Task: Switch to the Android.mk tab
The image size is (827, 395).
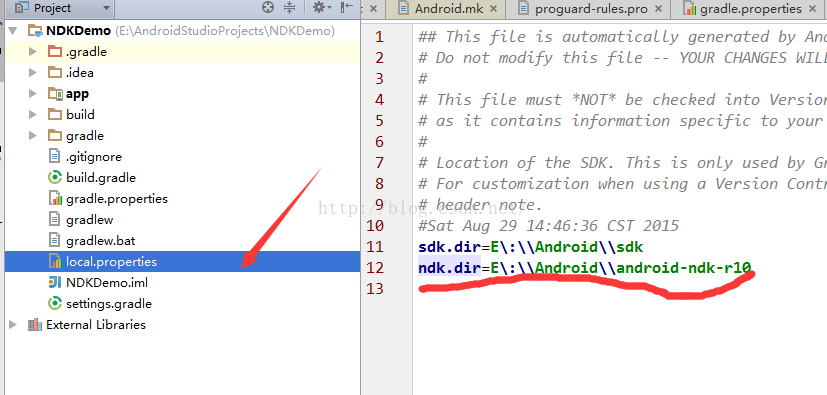Action: [450, 8]
